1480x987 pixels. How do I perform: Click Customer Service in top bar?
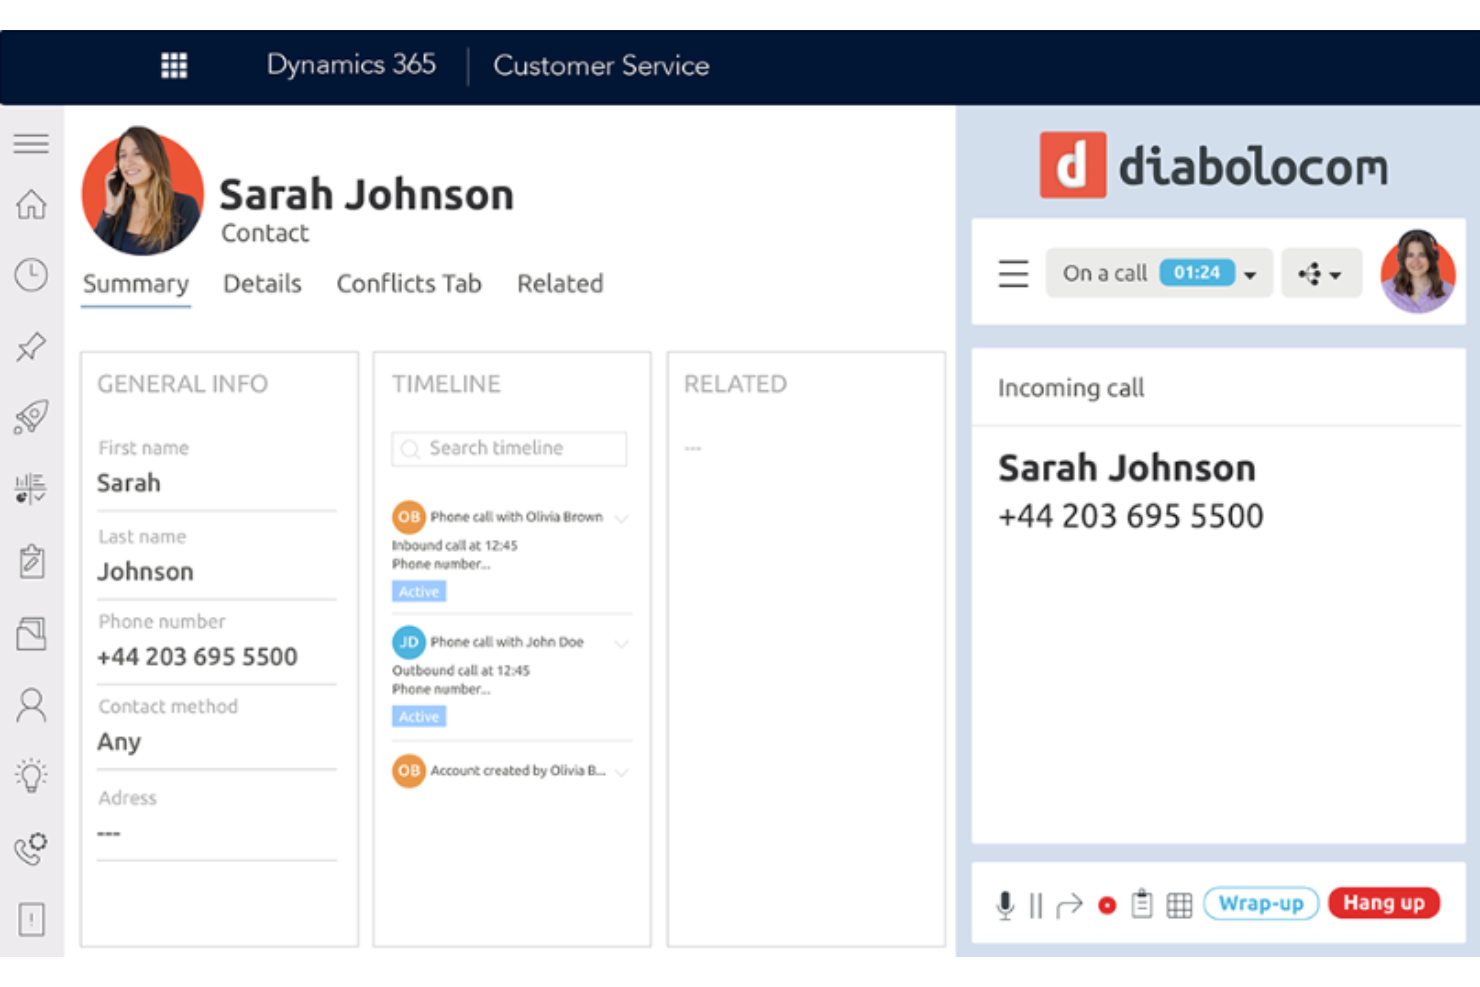601,66
